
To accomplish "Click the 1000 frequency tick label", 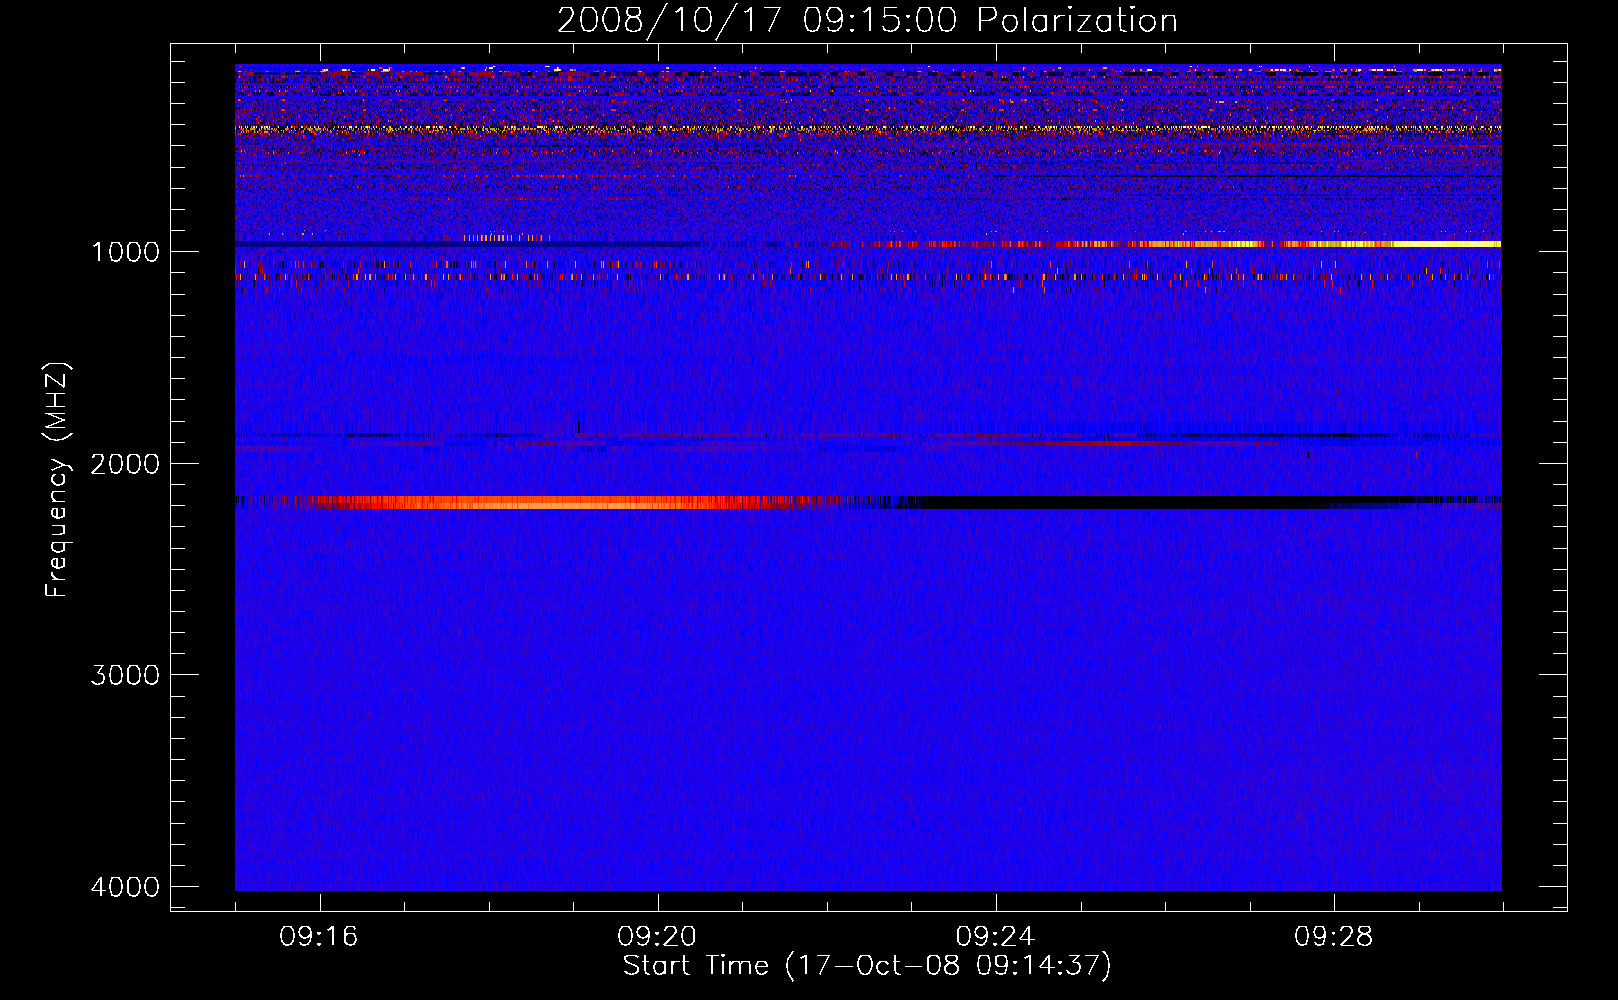I will (x=125, y=252).
